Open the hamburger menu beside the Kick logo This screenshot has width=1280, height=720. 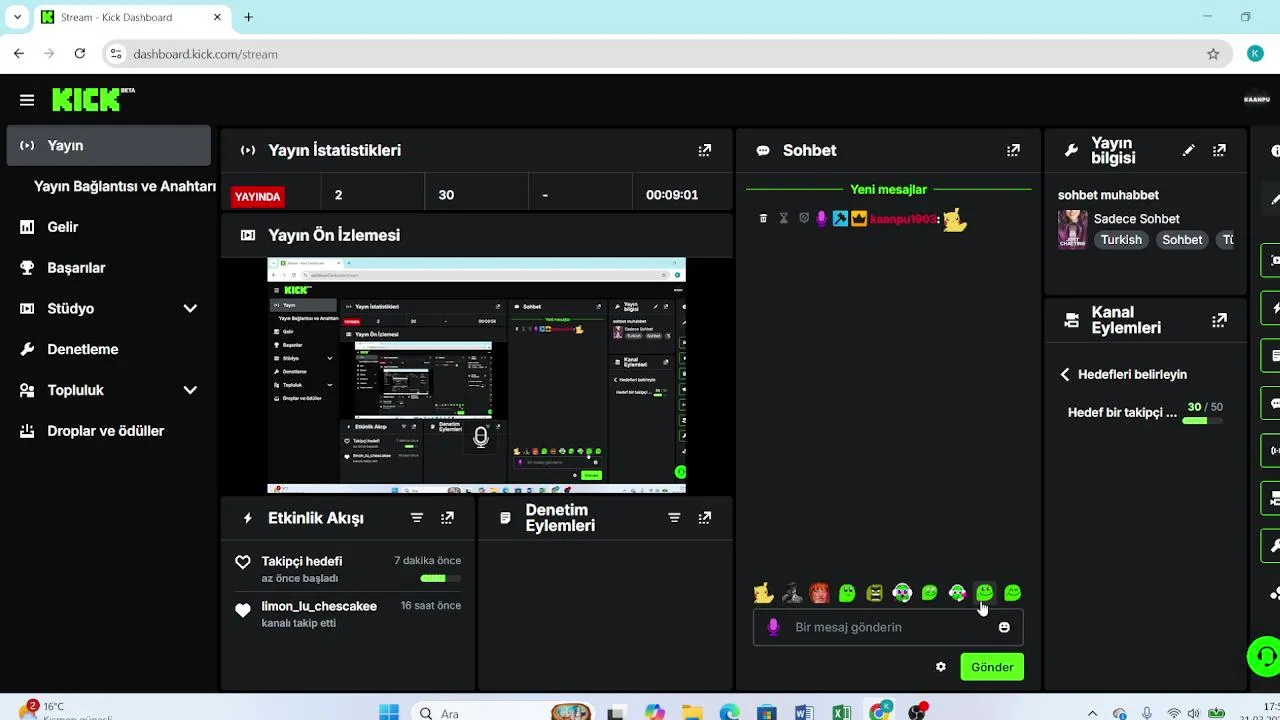click(x=27, y=100)
